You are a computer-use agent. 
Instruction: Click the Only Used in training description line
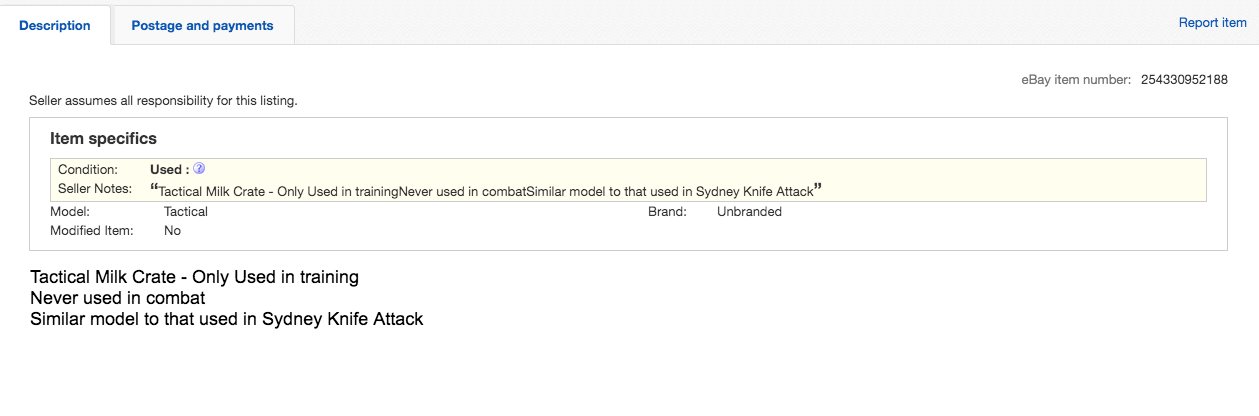pos(194,277)
